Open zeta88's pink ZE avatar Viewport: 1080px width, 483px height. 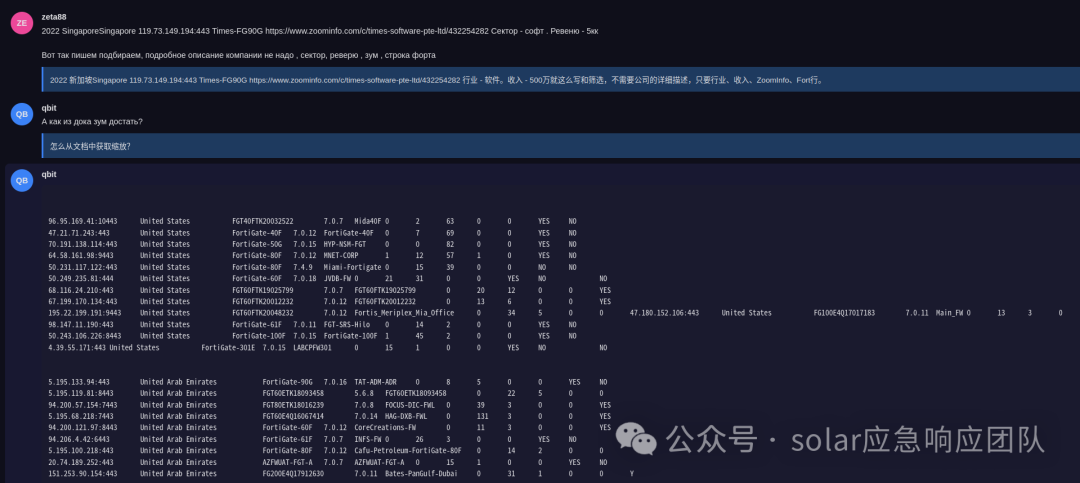(x=22, y=23)
